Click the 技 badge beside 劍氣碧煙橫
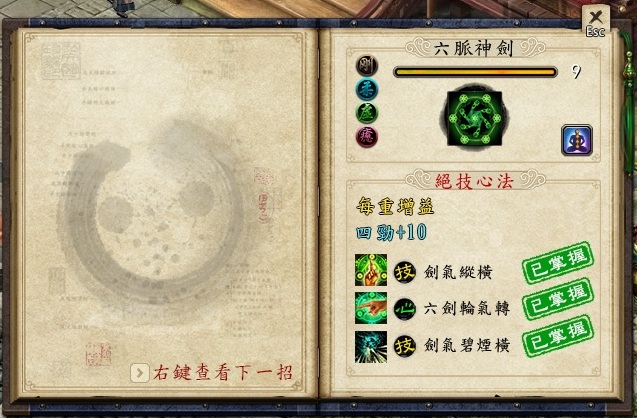This screenshot has width=637, height=418. [405, 346]
